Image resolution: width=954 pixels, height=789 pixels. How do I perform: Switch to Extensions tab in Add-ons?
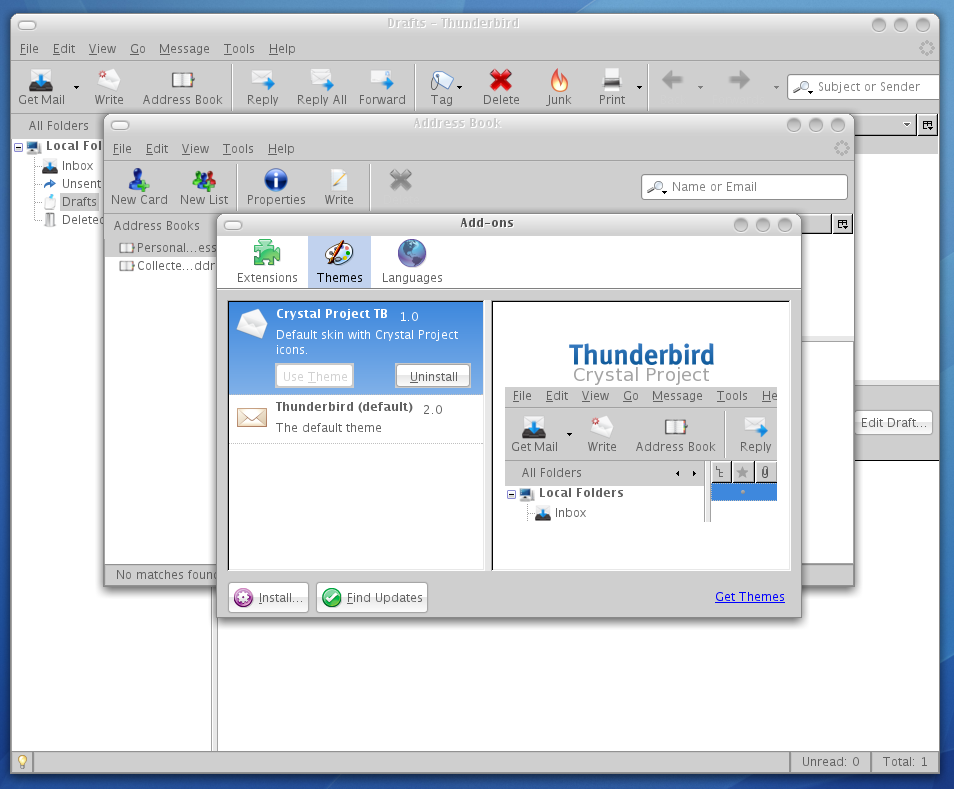tap(267, 262)
